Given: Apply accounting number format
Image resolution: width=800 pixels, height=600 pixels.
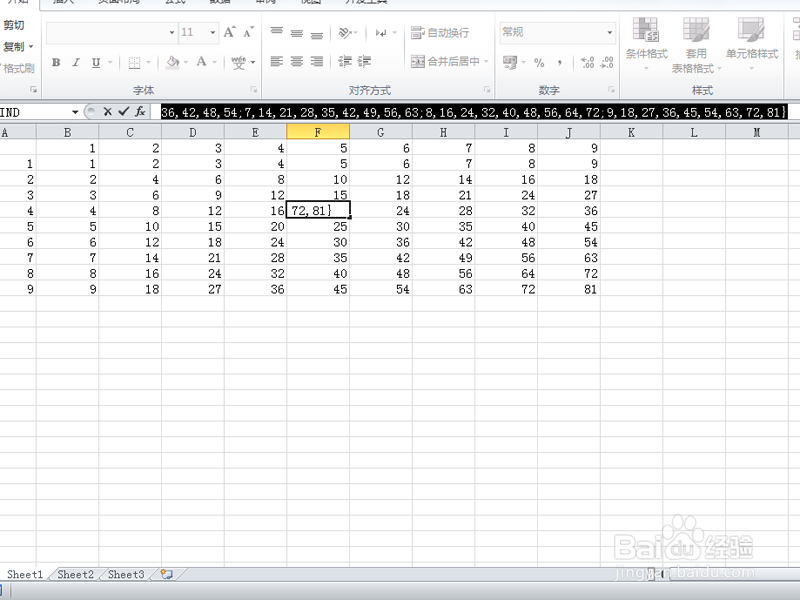Looking at the screenshot, I should [510, 62].
